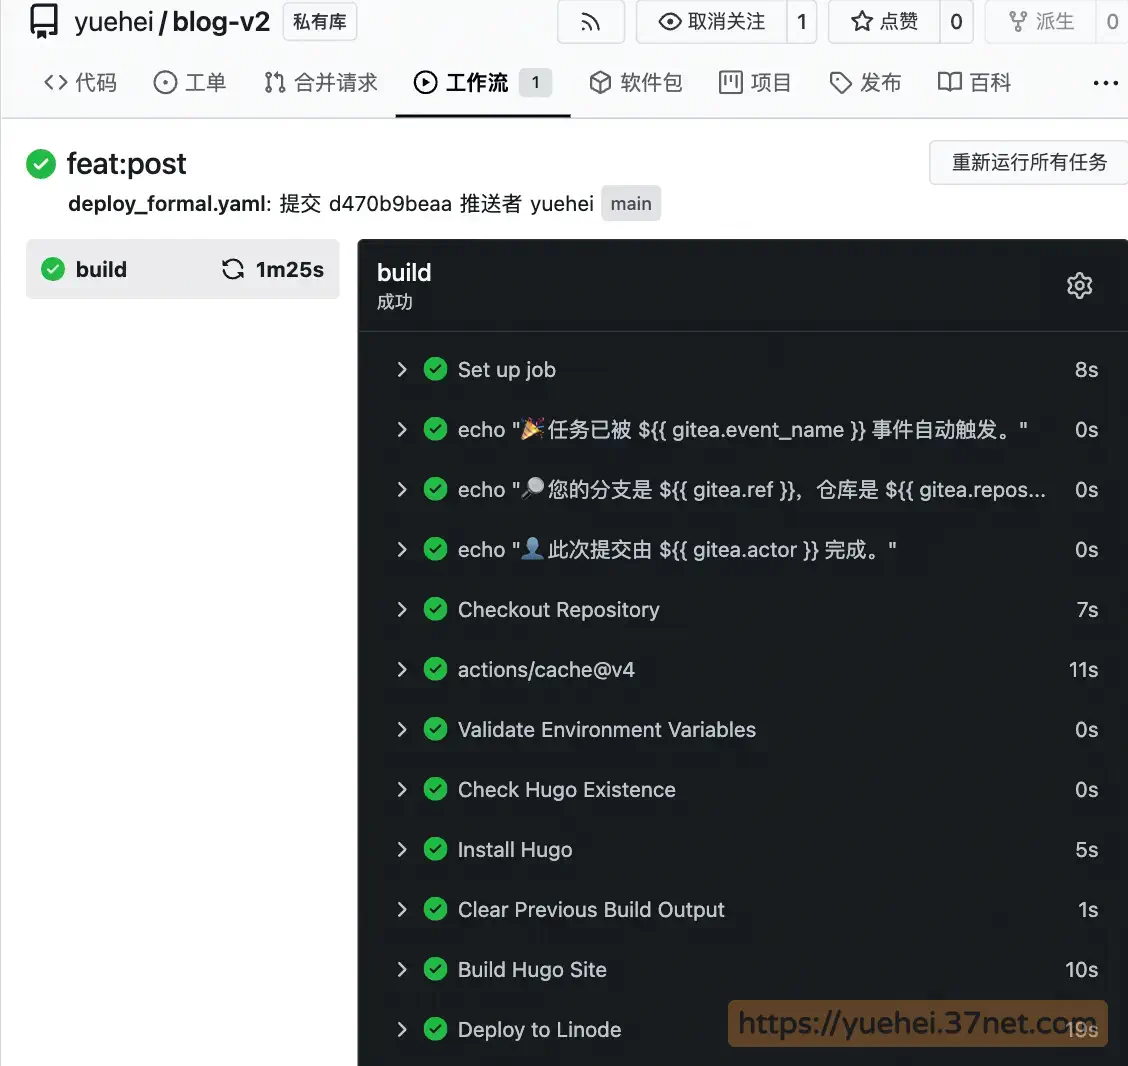Screen dimensions: 1128x1066
Task: Toggle star on this repository
Action: [x=886, y=21]
